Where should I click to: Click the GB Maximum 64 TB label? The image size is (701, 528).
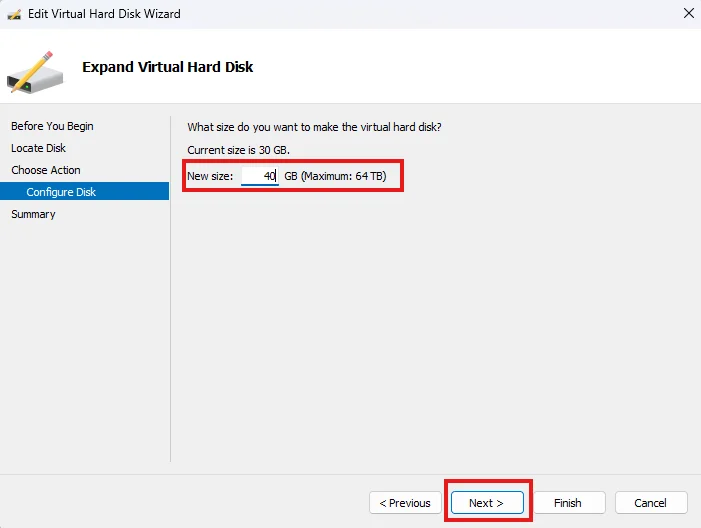tap(335, 176)
